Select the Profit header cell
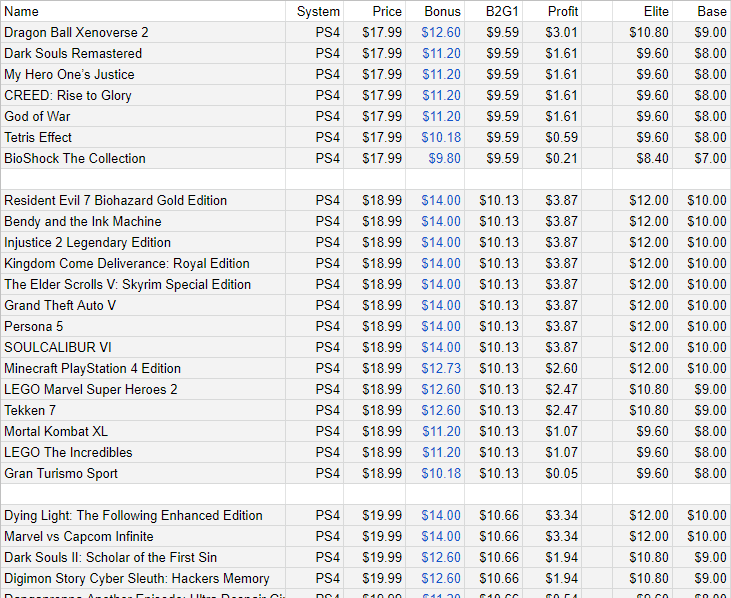Screen dimensions: 731x598 (552, 11)
